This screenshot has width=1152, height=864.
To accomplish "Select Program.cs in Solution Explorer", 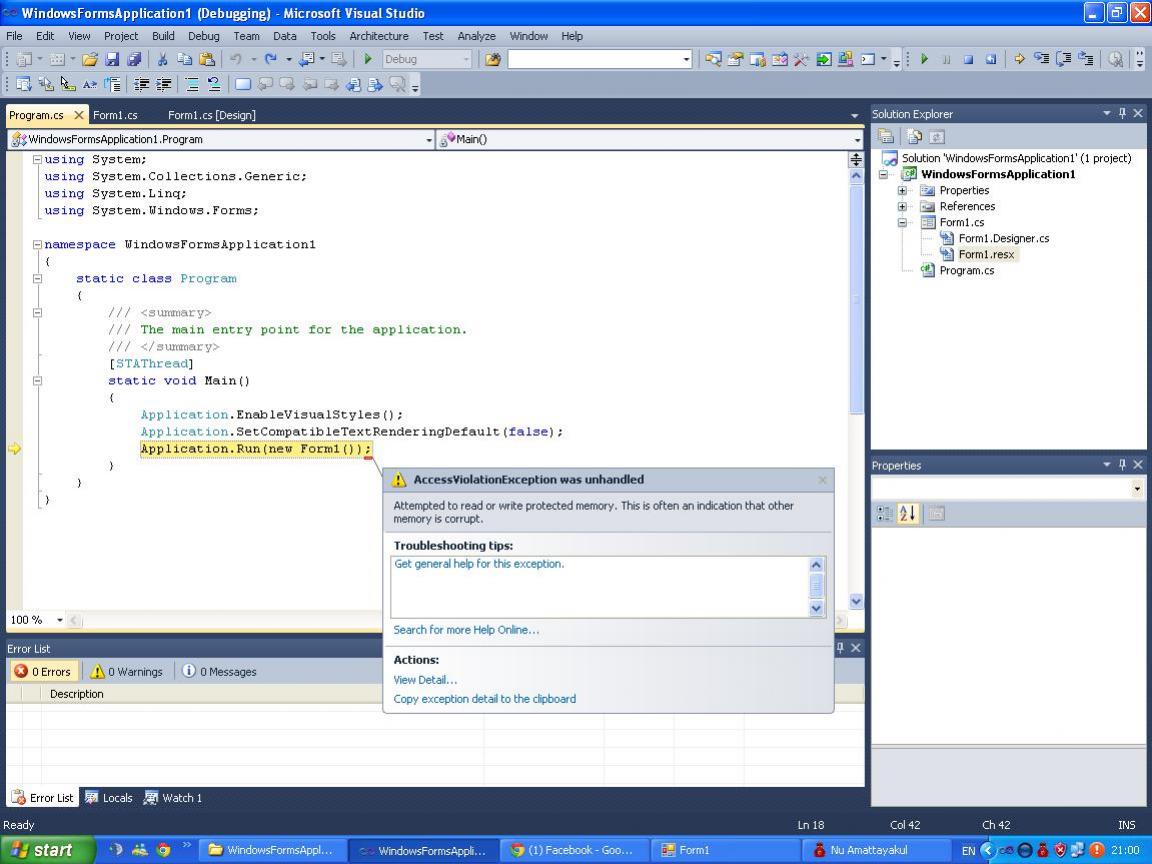I will [x=966, y=270].
